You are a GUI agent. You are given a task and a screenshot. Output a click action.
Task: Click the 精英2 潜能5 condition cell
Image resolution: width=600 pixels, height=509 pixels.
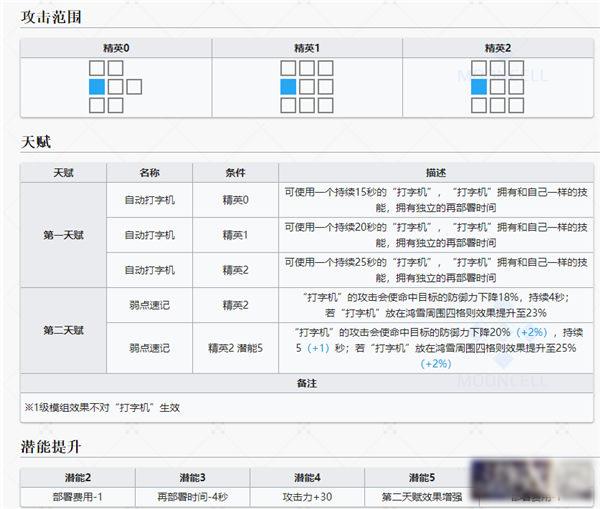(235, 348)
